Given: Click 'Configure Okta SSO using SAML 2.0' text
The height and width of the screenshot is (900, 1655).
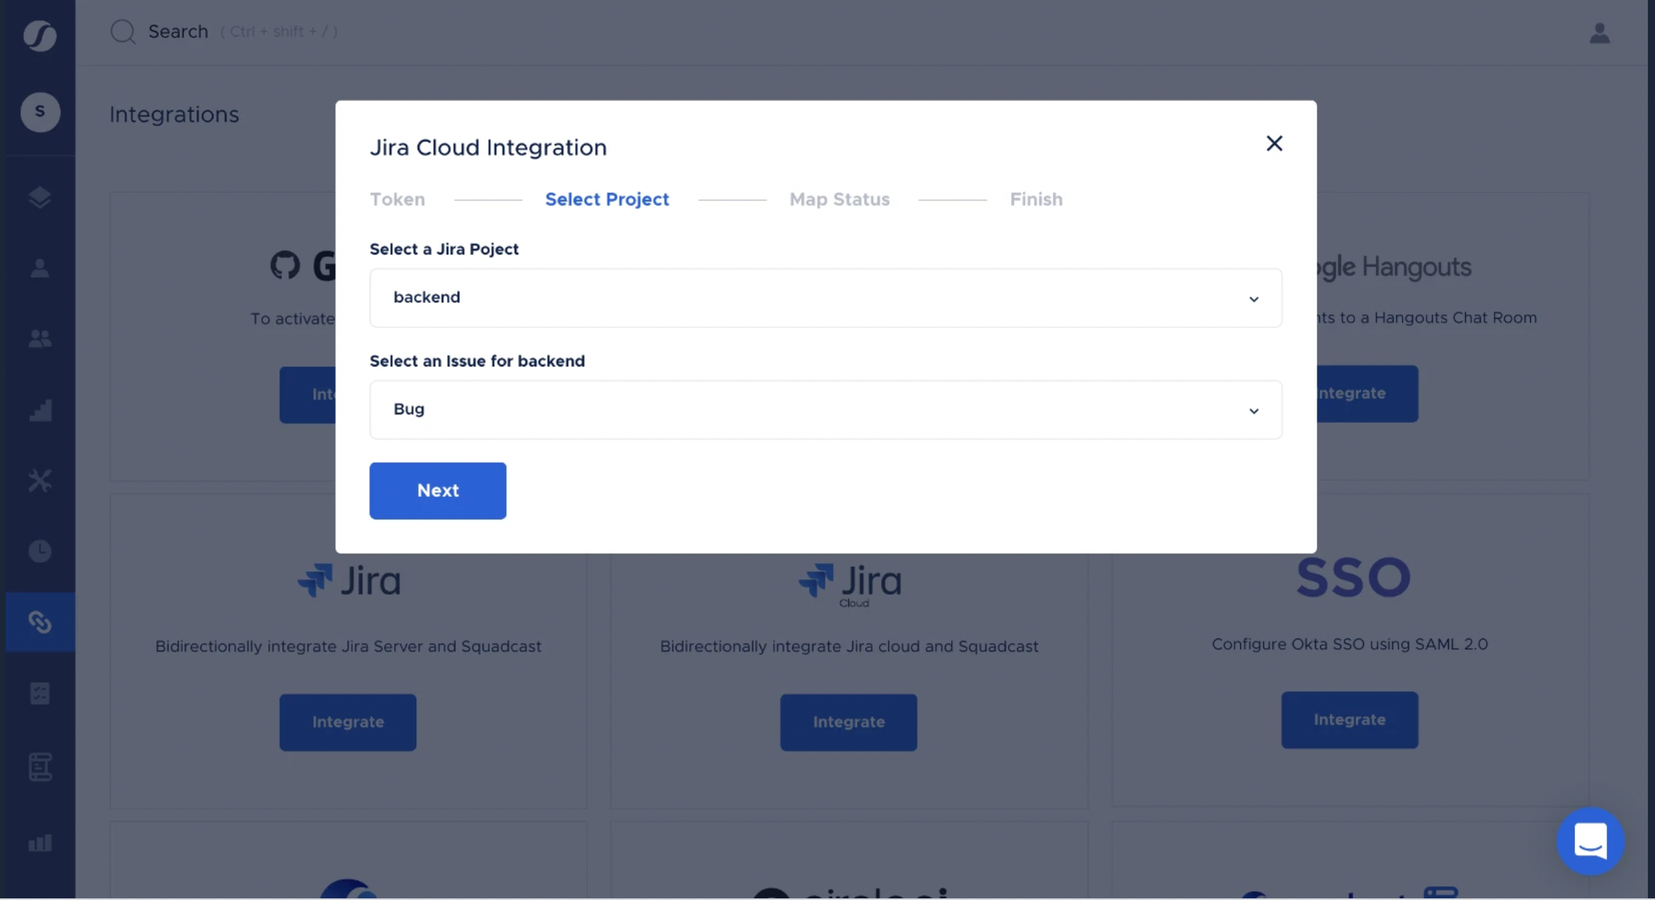Looking at the screenshot, I should [x=1350, y=644].
